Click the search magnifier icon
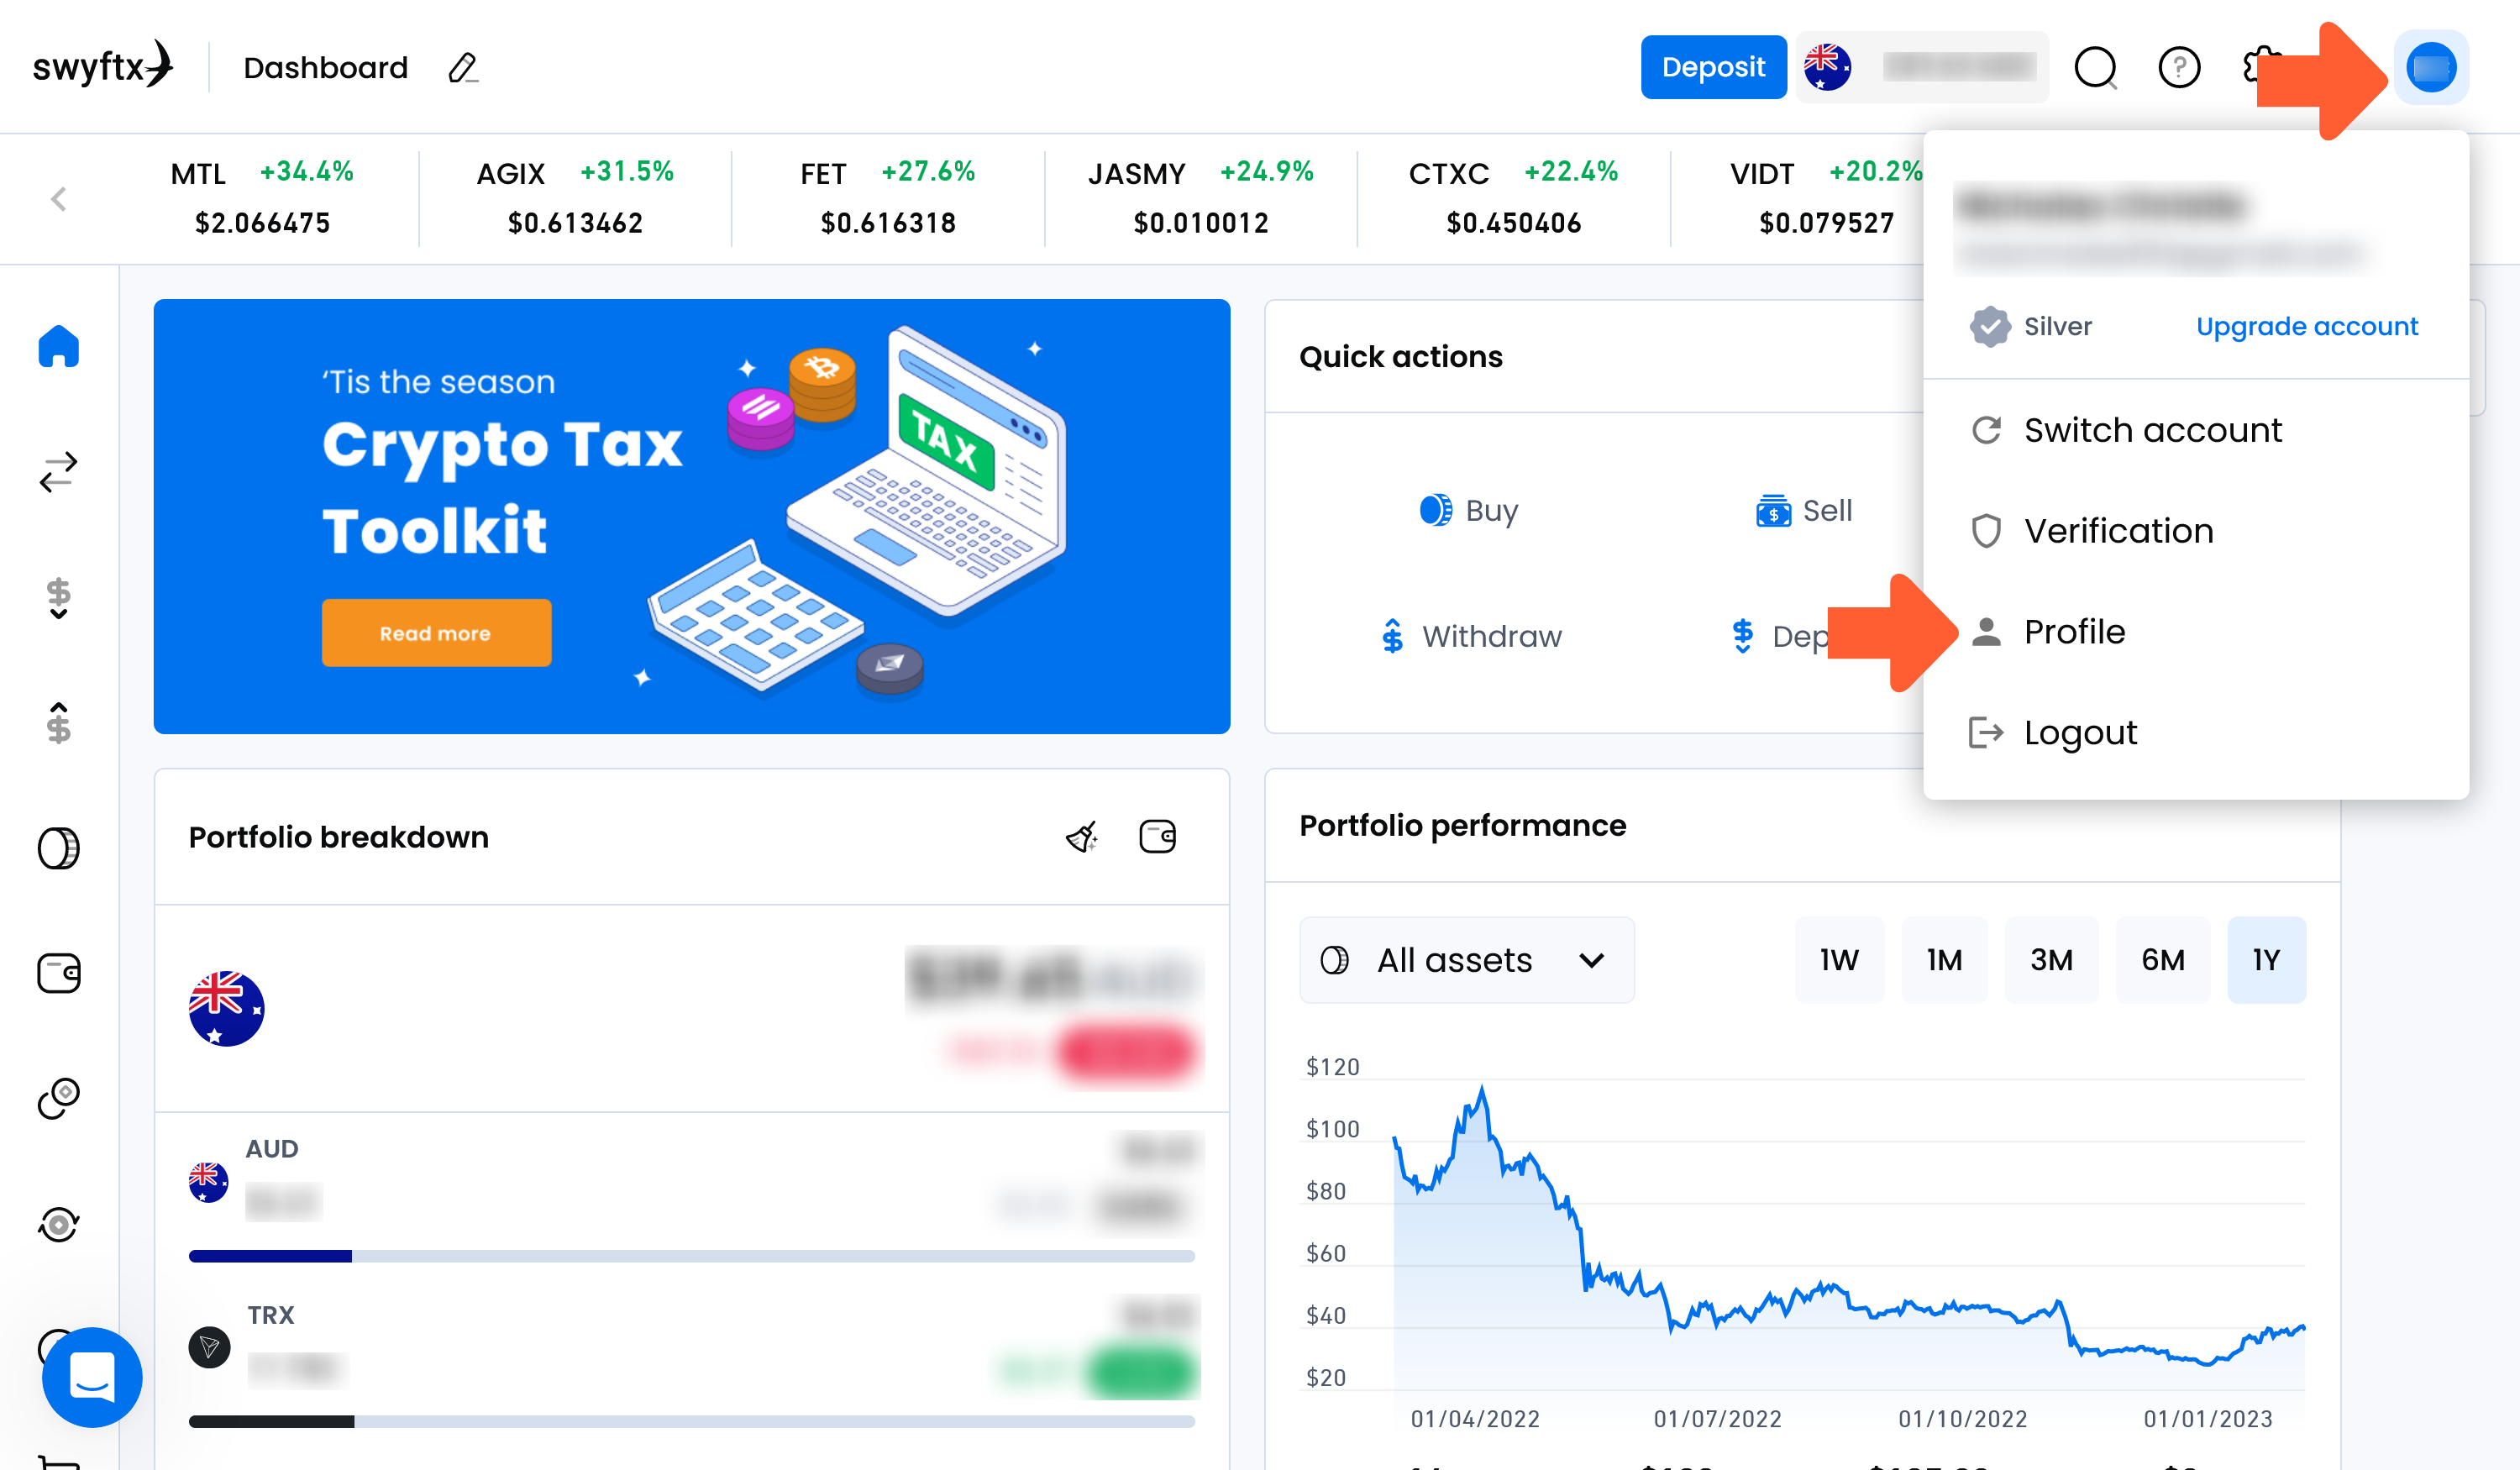Image resolution: width=2520 pixels, height=1470 pixels. [2095, 68]
